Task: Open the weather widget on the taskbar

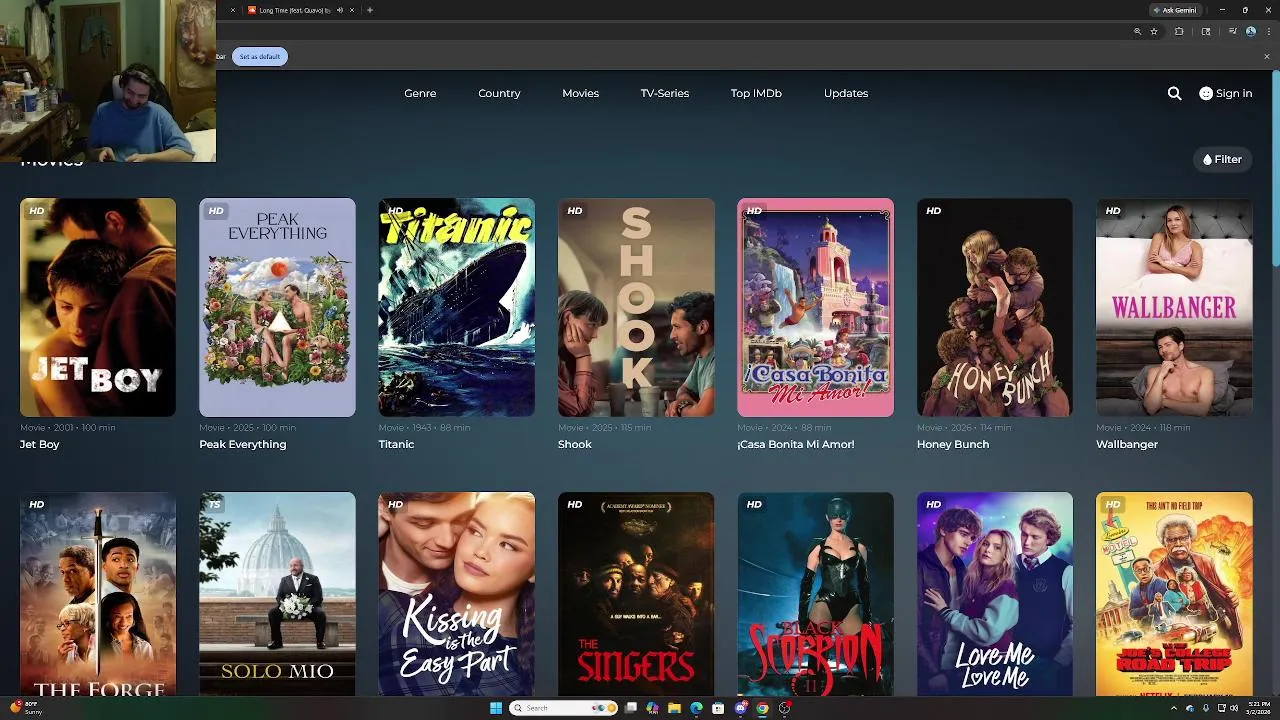Action: tap(27, 708)
